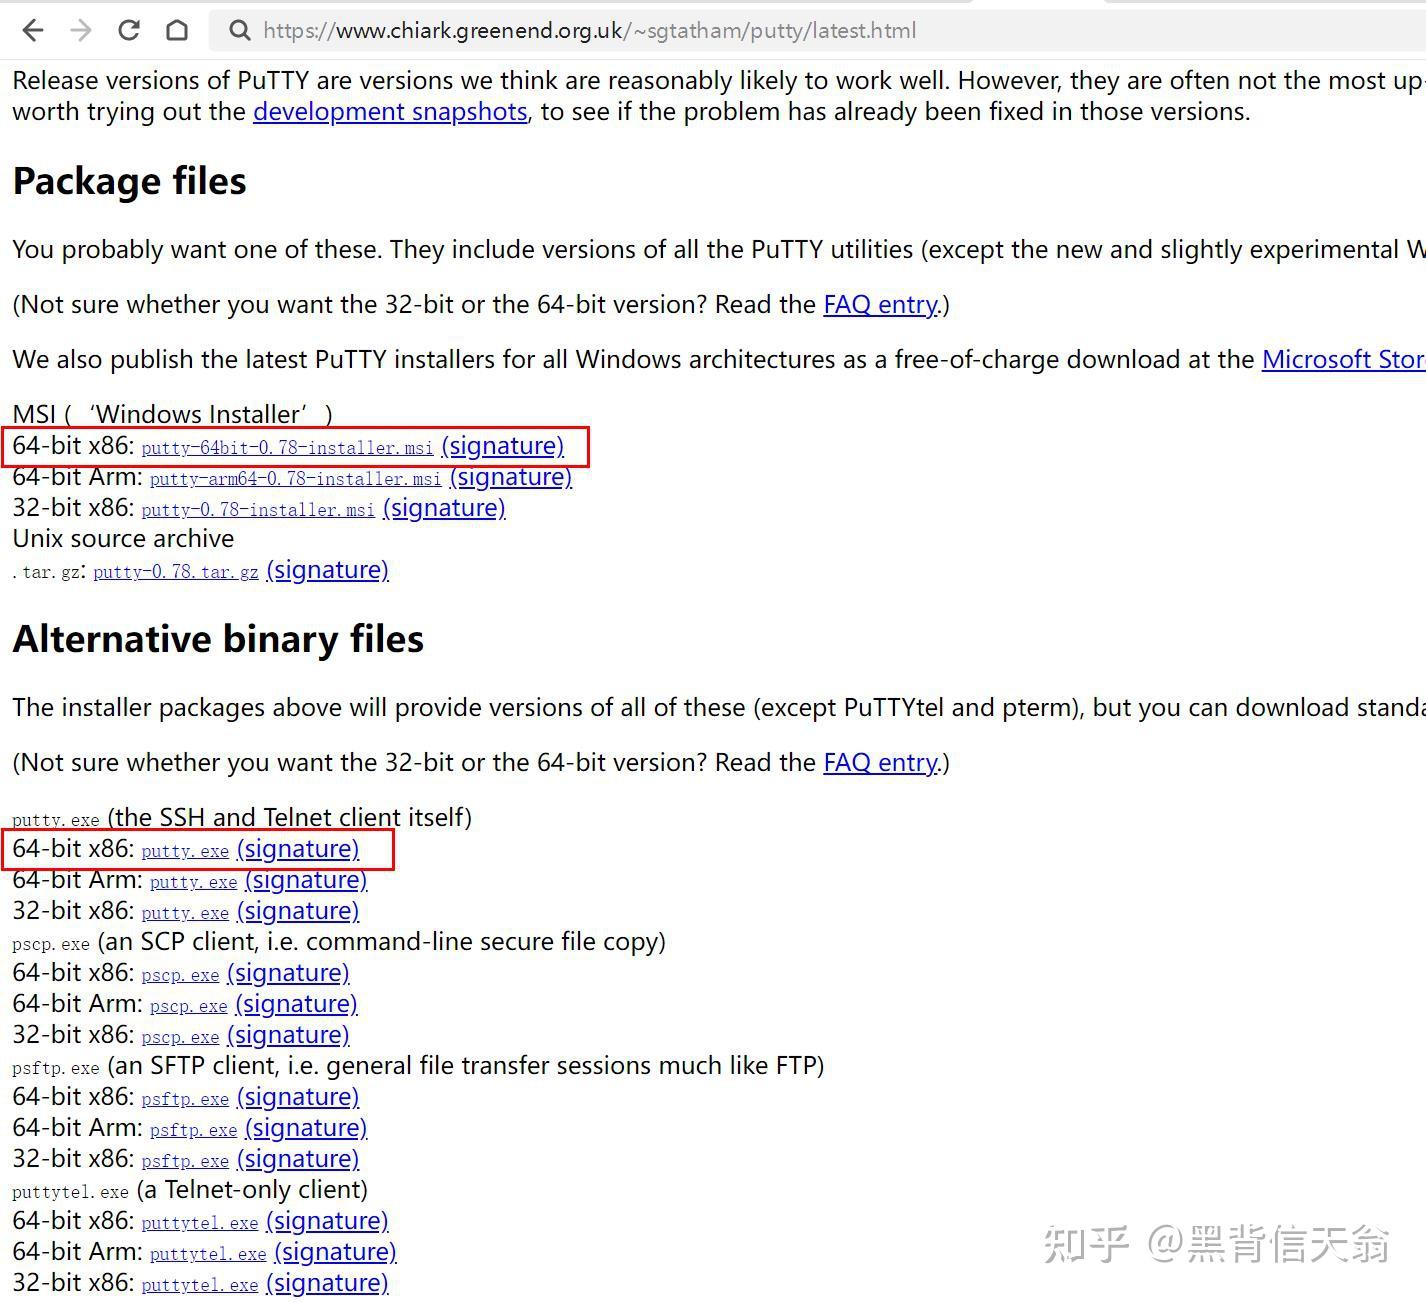Open signature for putty-0.78.tar.gz

pos(328,570)
